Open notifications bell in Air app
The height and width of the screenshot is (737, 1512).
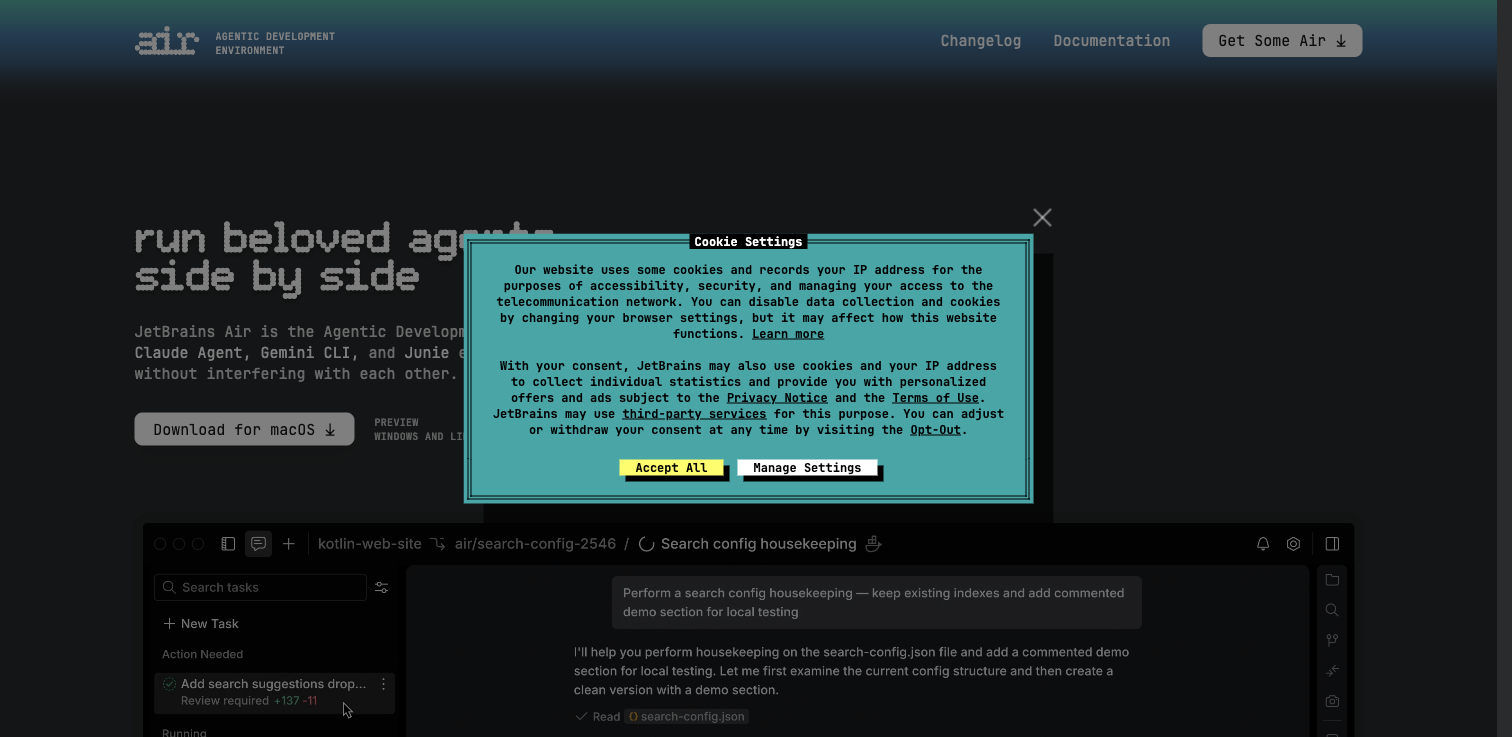point(1263,544)
